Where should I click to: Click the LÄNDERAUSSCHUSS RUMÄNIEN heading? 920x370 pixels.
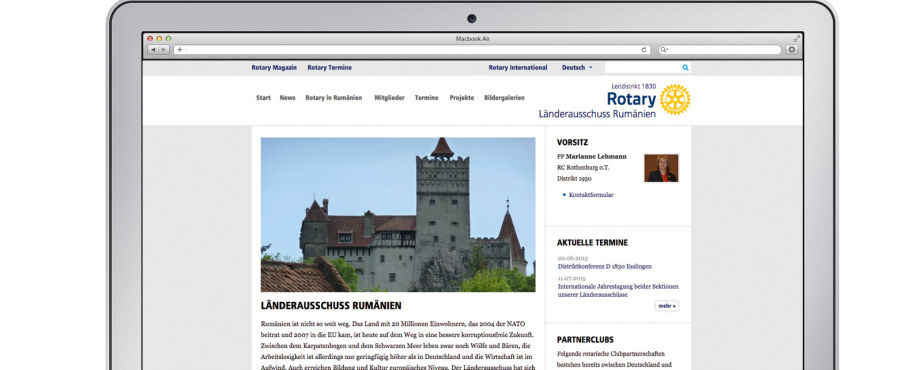point(332,305)
